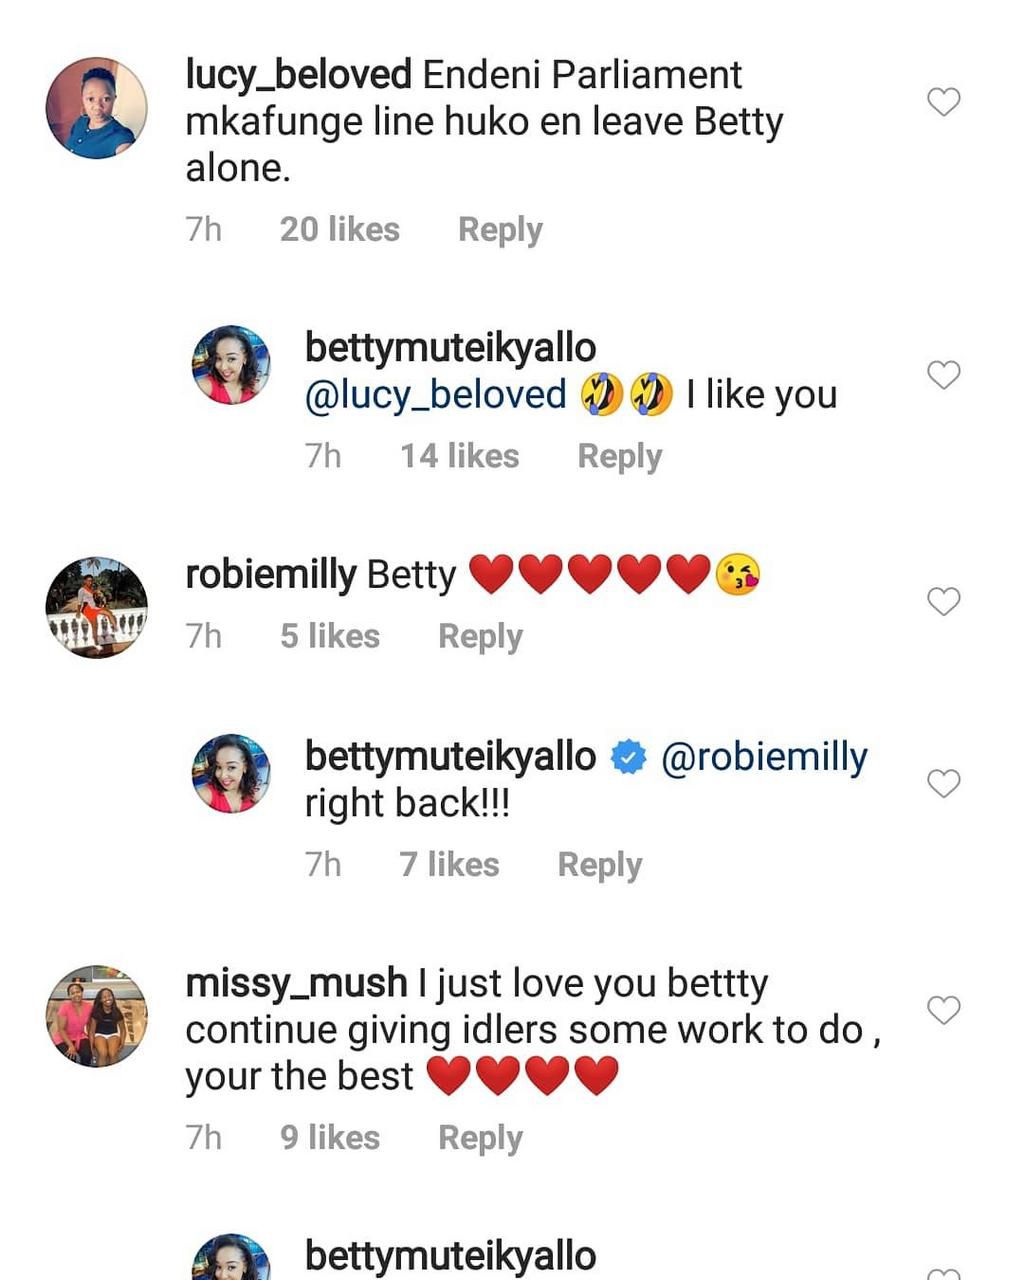Image resolution: width=1024 pixels, height=1280 pixels.
Task: Like bettymuteikyallo's "right back!!!" reply
Action: click(943, 783)
